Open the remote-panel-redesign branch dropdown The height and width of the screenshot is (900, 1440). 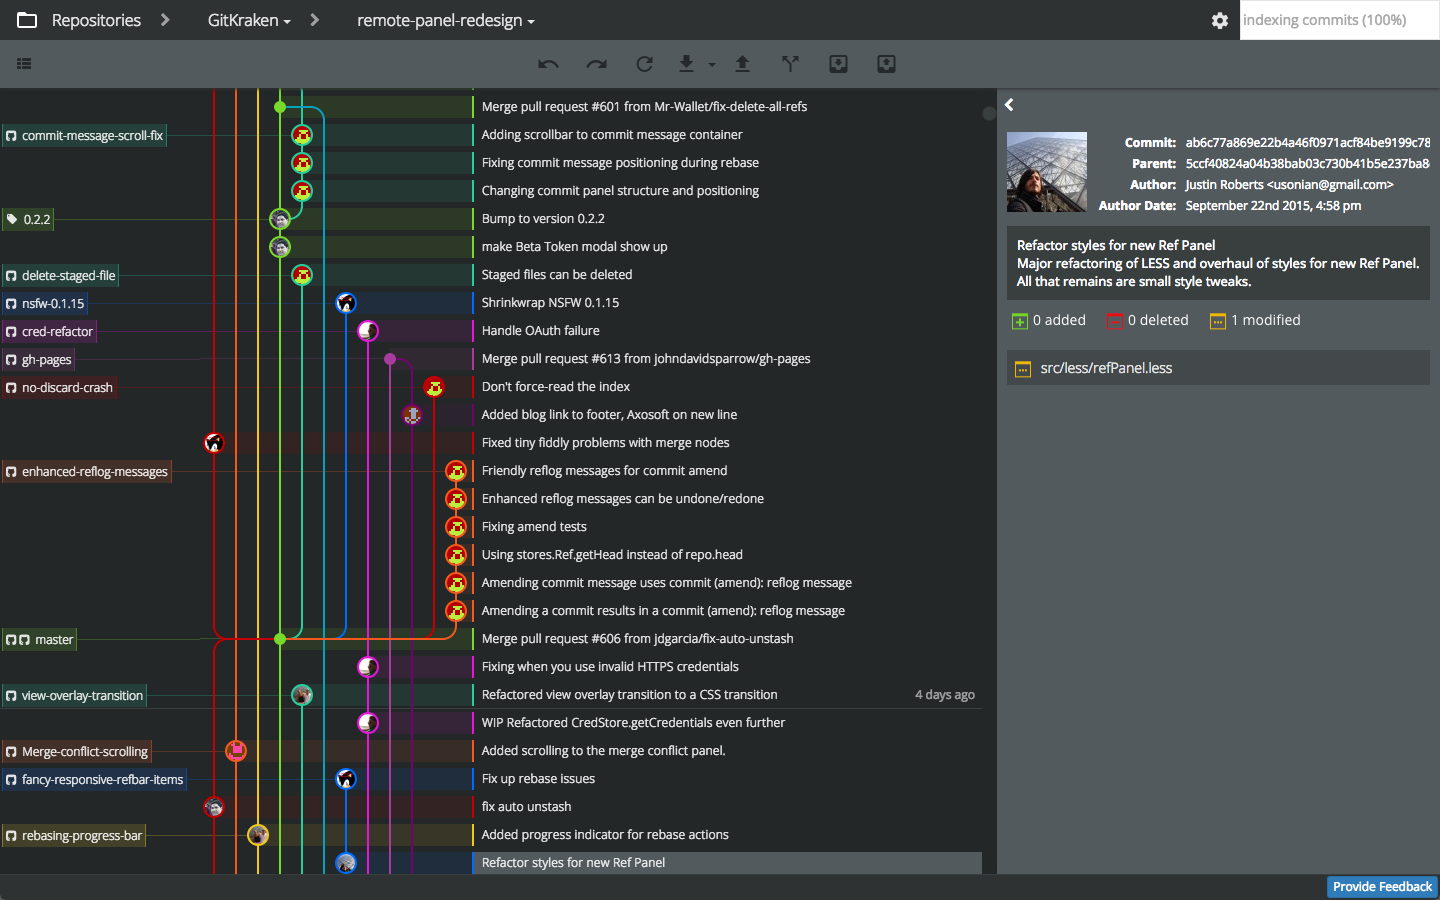click(446, 20)
